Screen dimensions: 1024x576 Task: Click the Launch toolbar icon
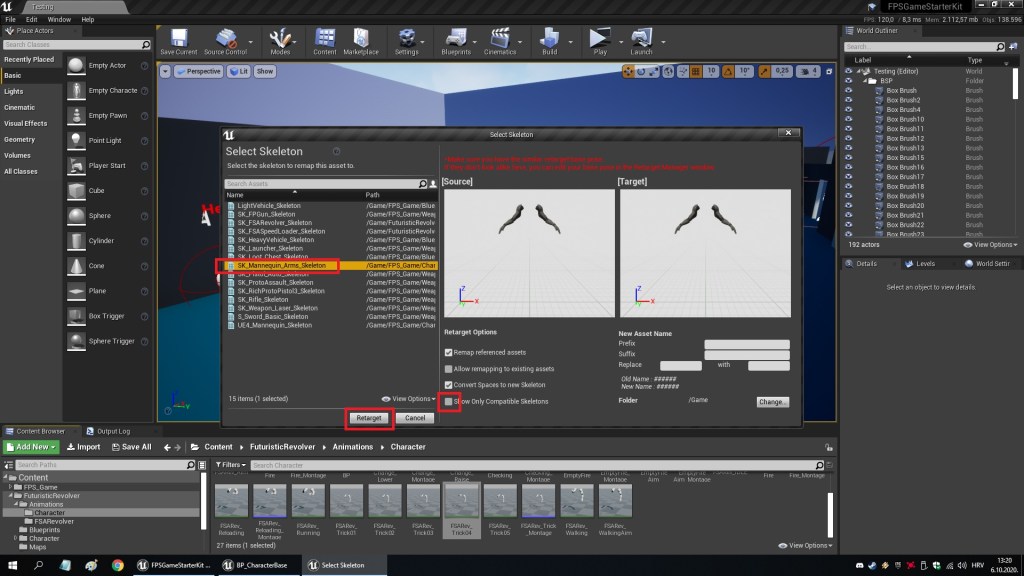pos(641,41)
